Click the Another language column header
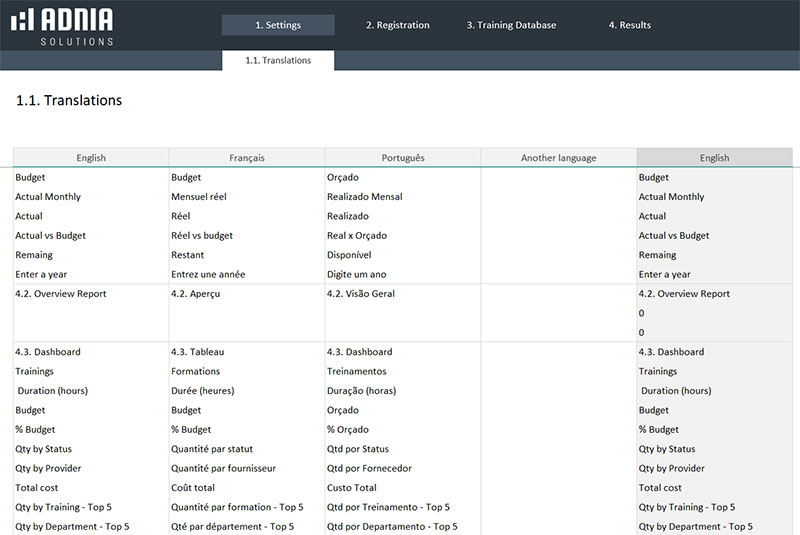 click(558, 157)
